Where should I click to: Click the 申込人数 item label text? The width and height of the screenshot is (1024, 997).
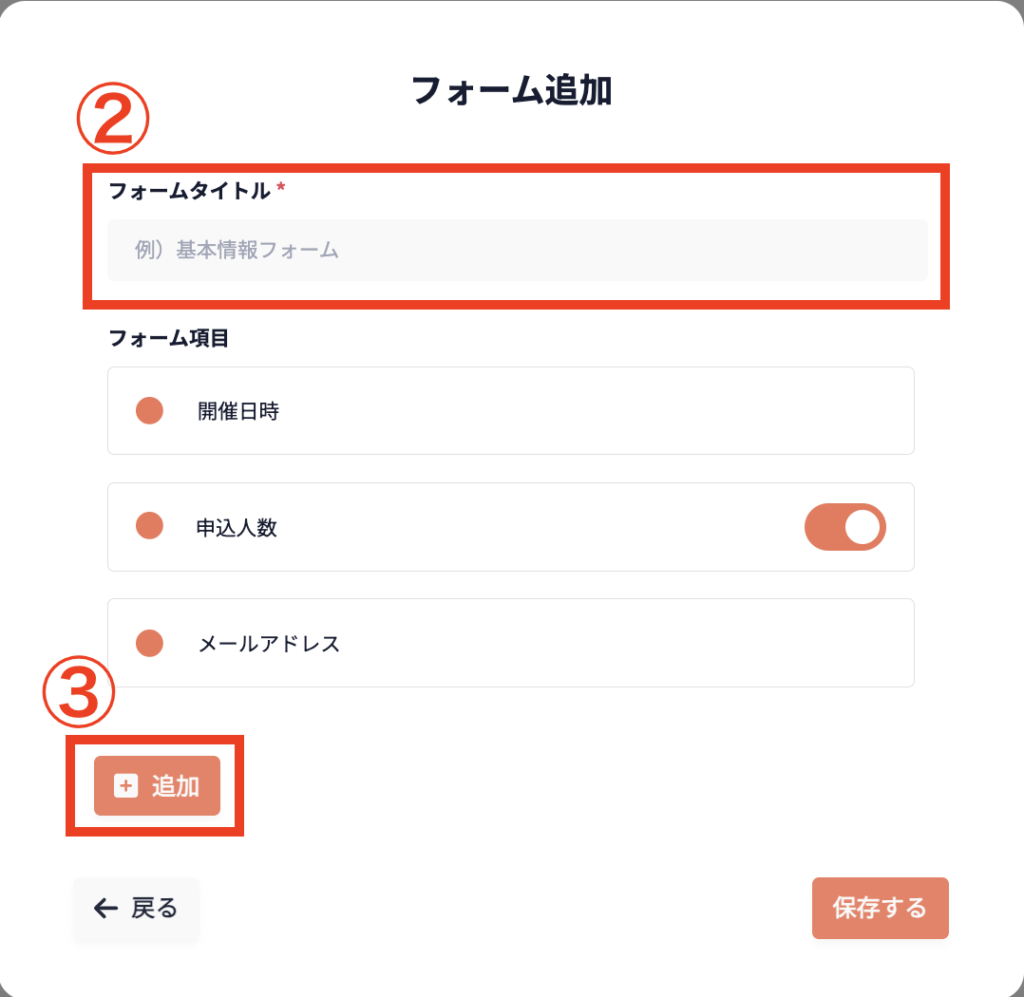pyautogui.click(x=237, y=527)
